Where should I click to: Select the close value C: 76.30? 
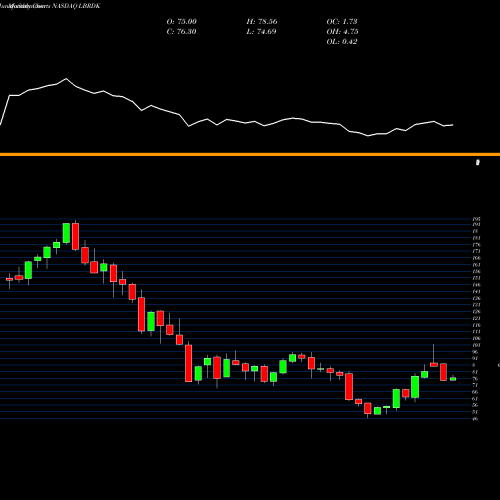click(181, 32)
